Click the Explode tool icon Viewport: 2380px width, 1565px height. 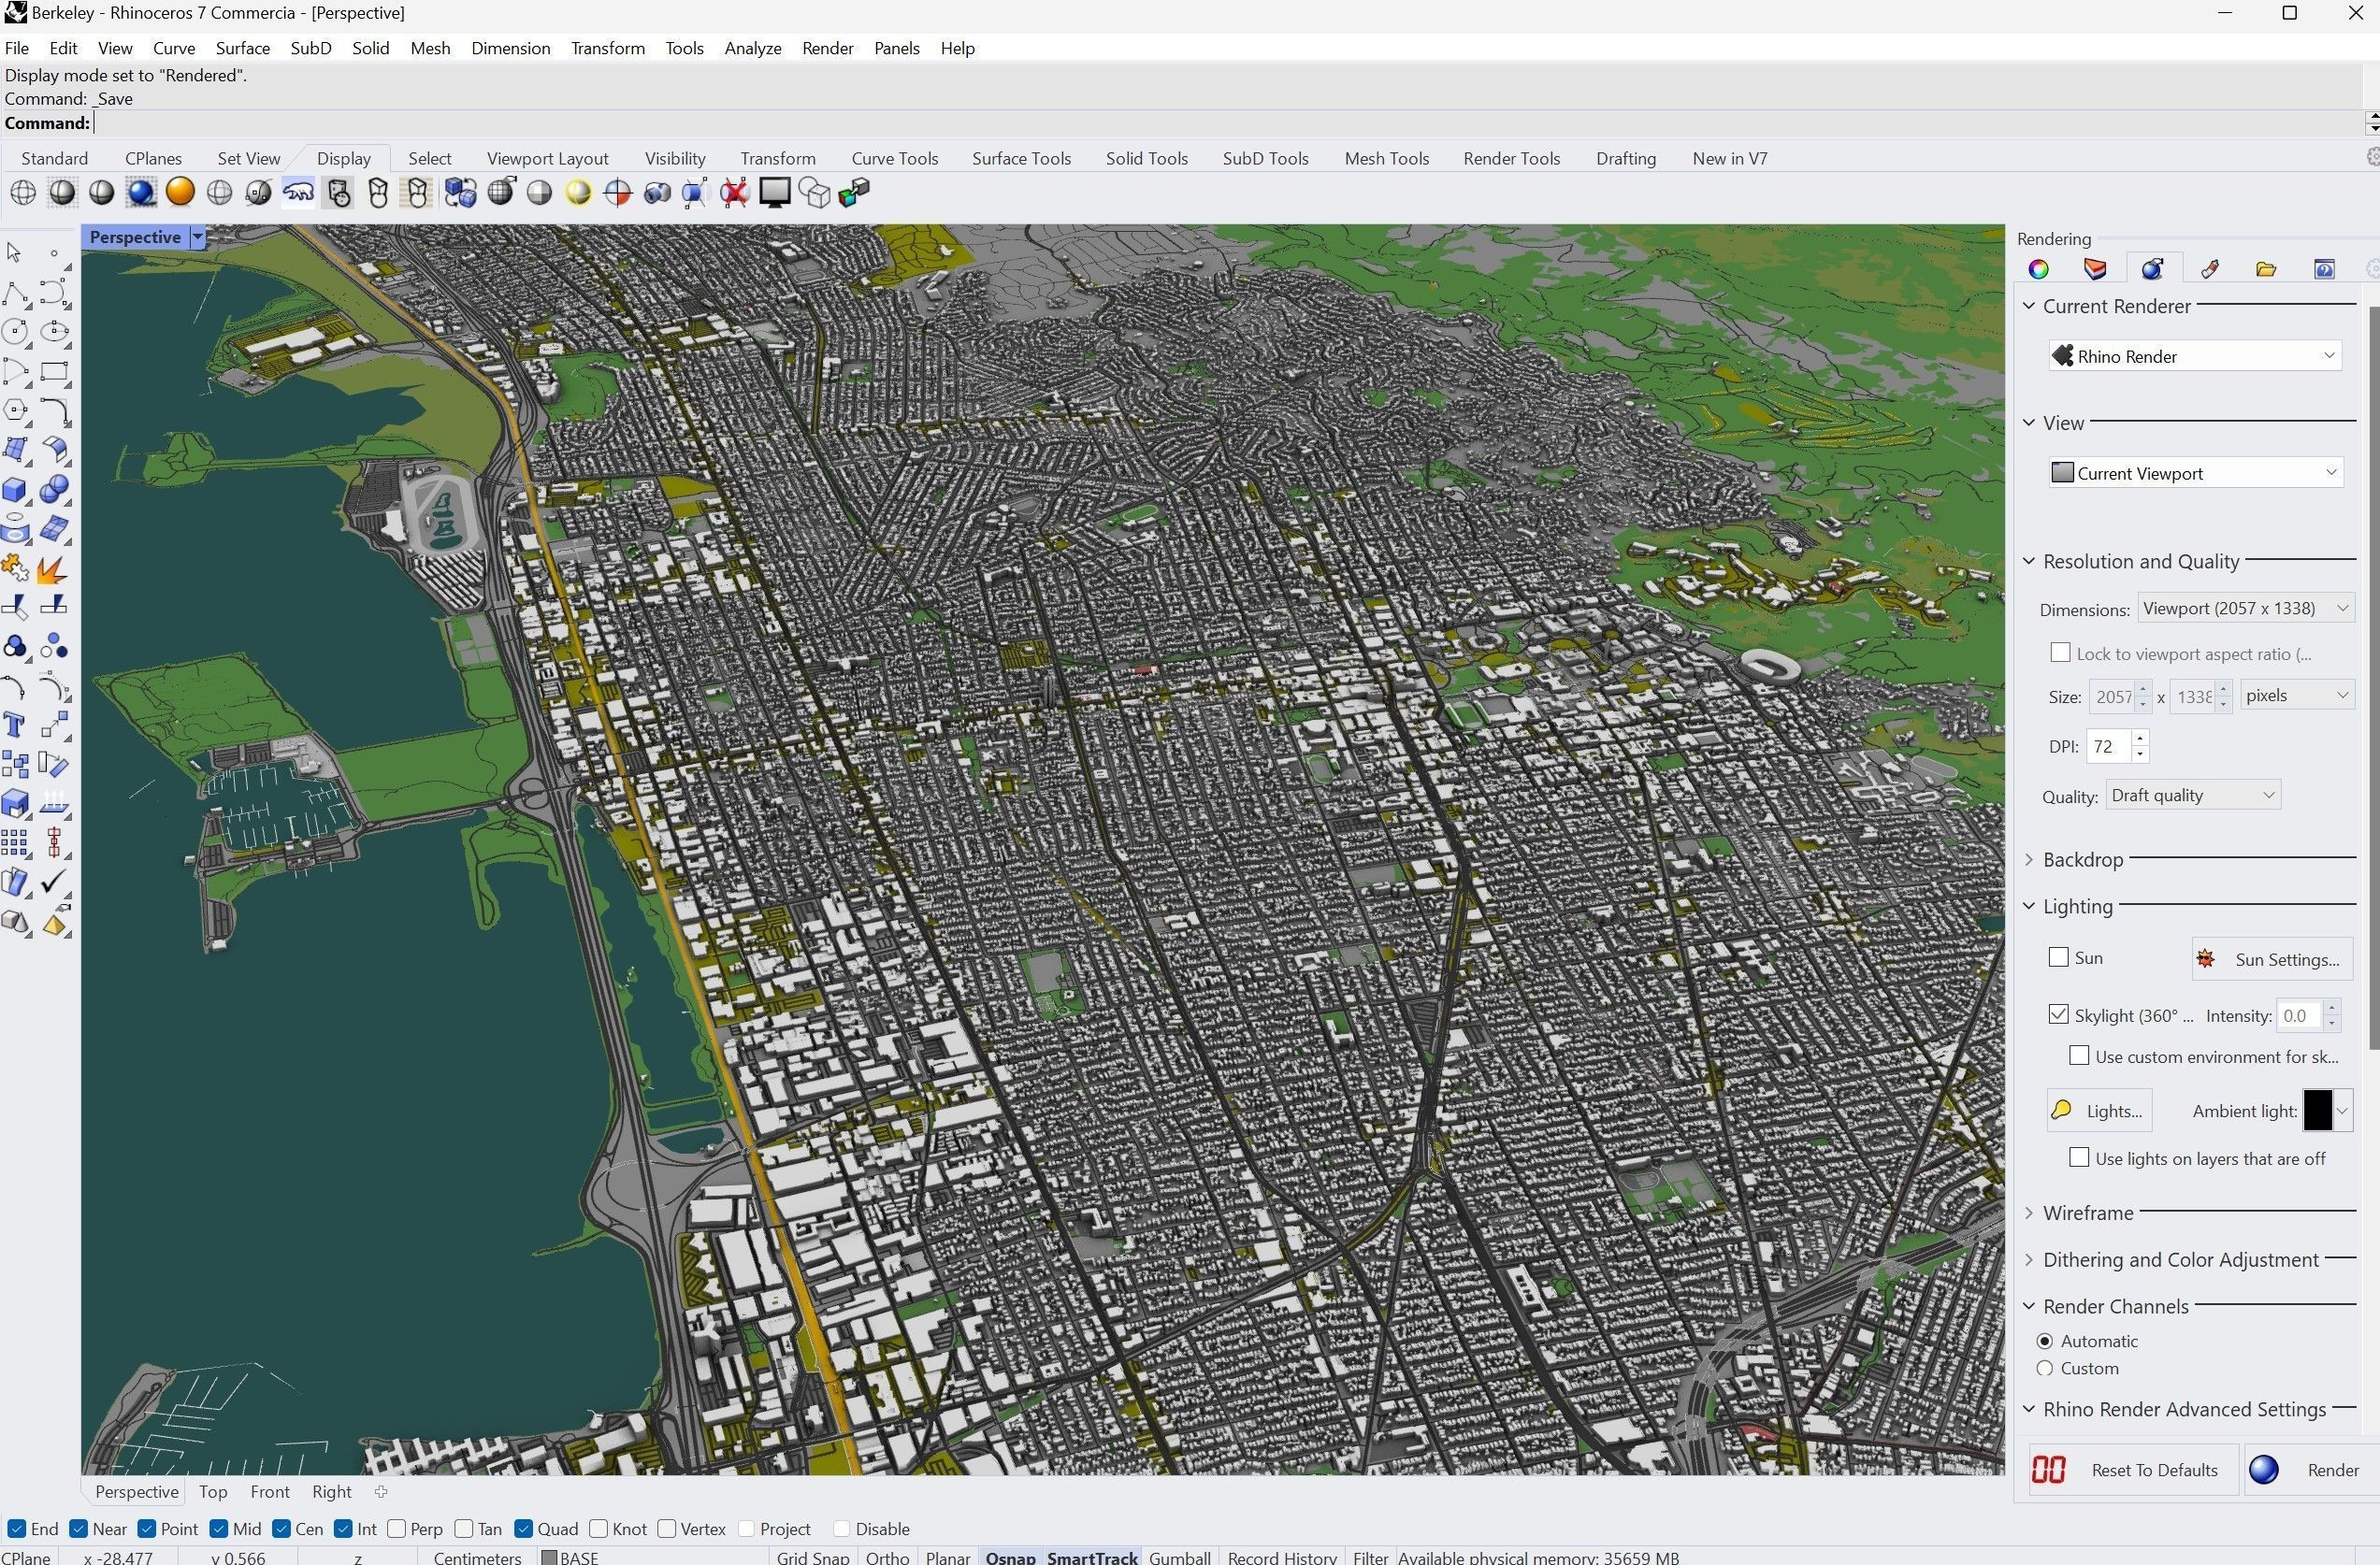tap(53, 568)
